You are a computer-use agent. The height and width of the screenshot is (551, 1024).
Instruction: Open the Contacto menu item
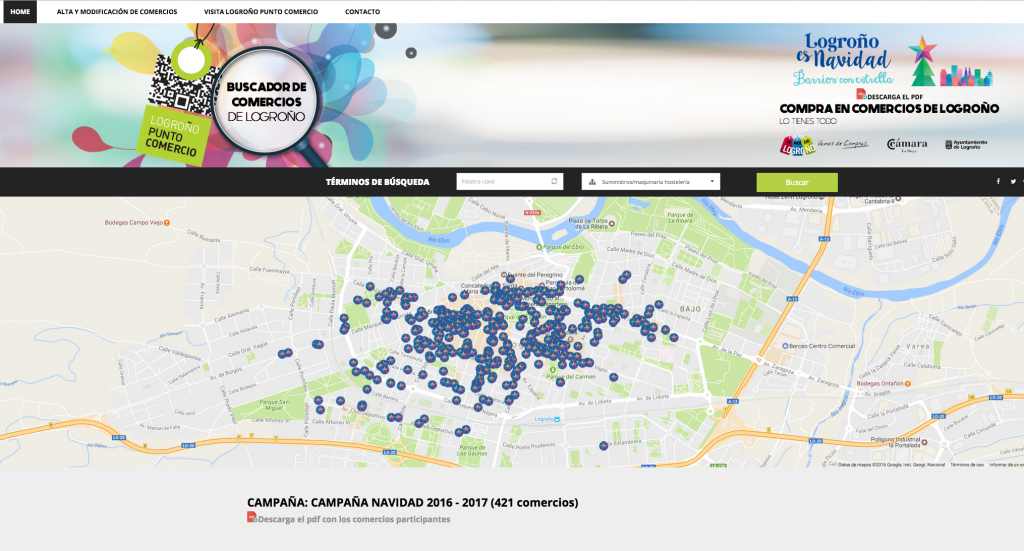(x=362, y=12)
